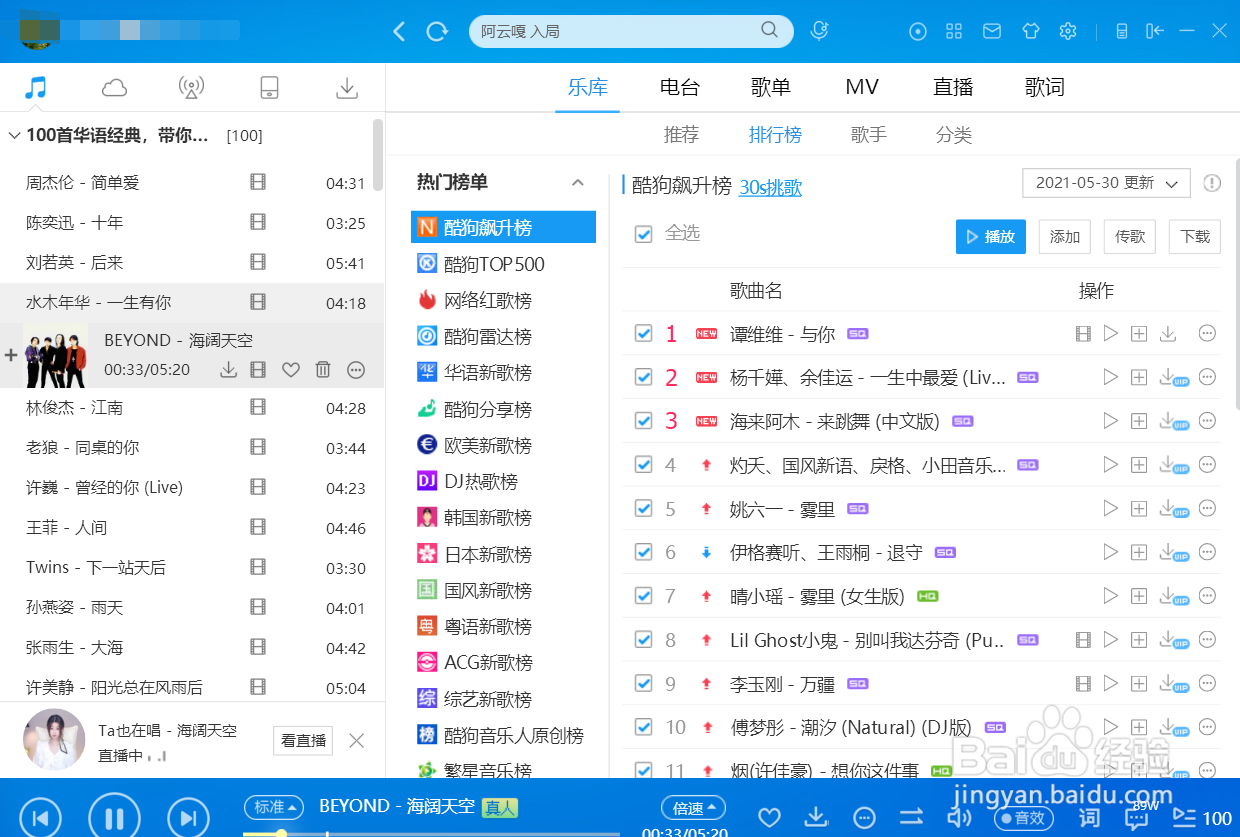Seek on the playback progress bar

(x=430, y=833)
